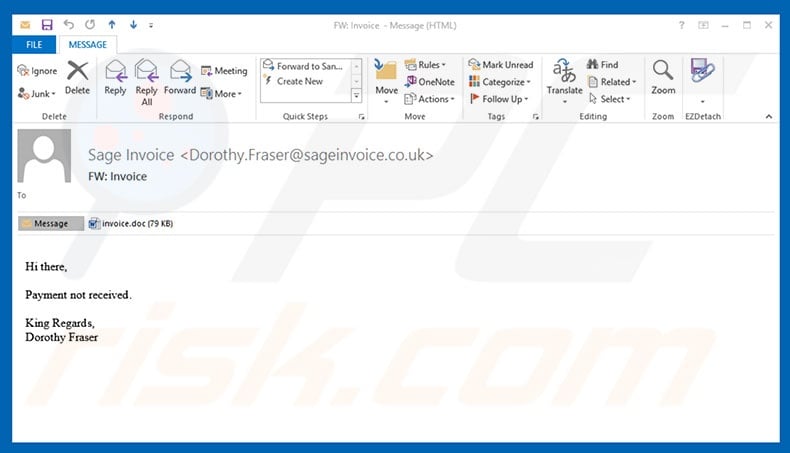Viewport: 790px width, 453px height.
Task: Open the invoice.doc attachment
Action: (131, 223)
